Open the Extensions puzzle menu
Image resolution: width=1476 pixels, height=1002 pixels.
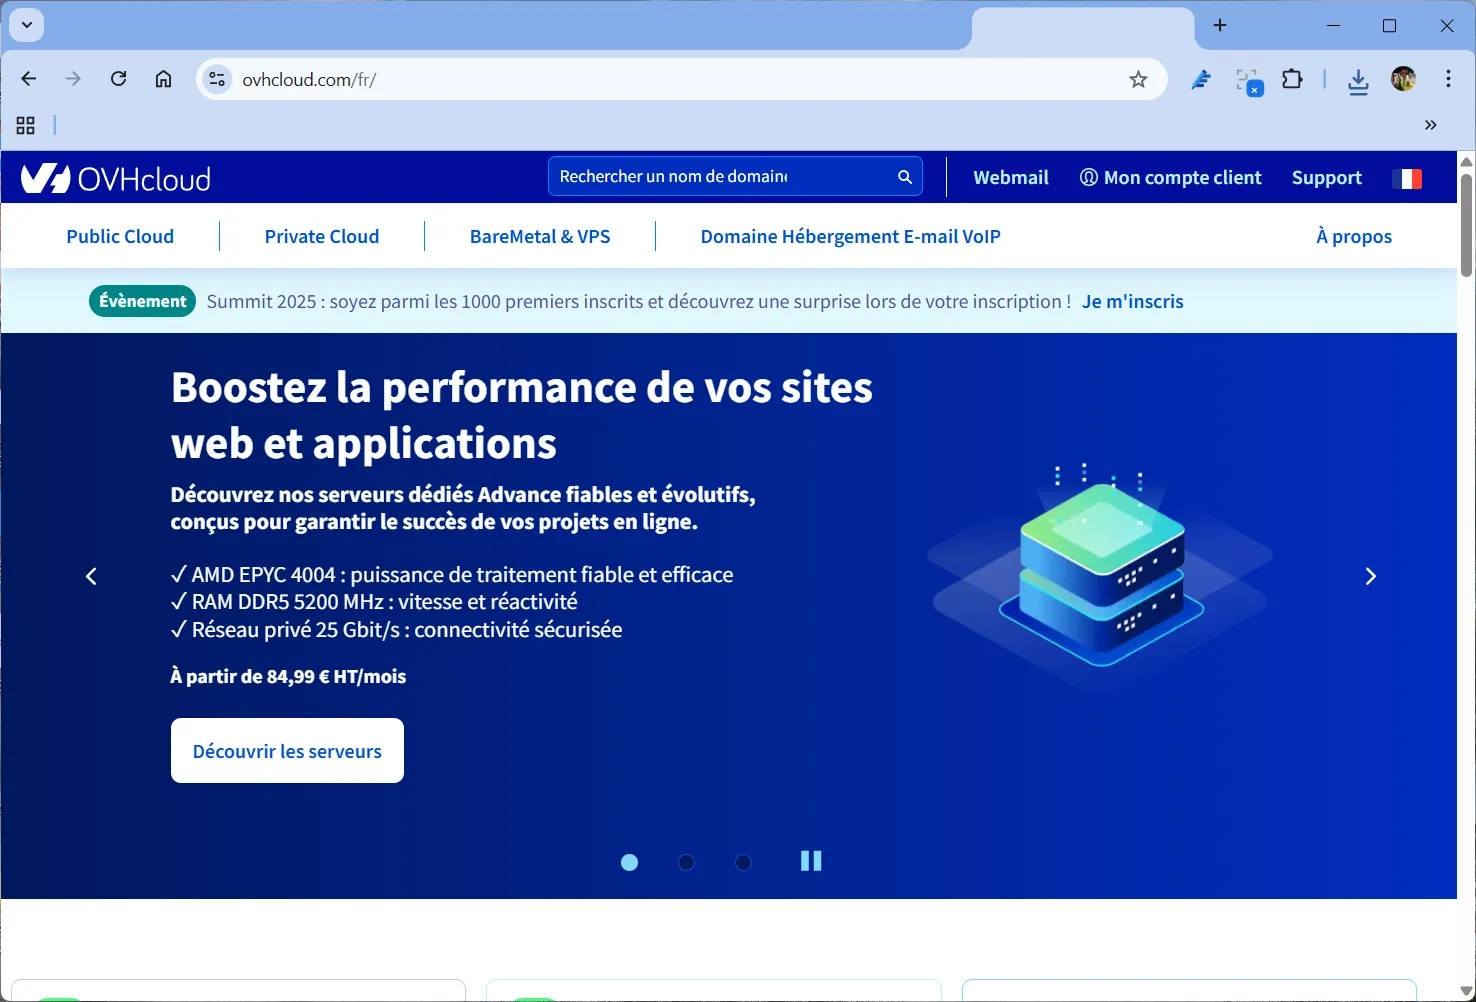pos(1292,80)
